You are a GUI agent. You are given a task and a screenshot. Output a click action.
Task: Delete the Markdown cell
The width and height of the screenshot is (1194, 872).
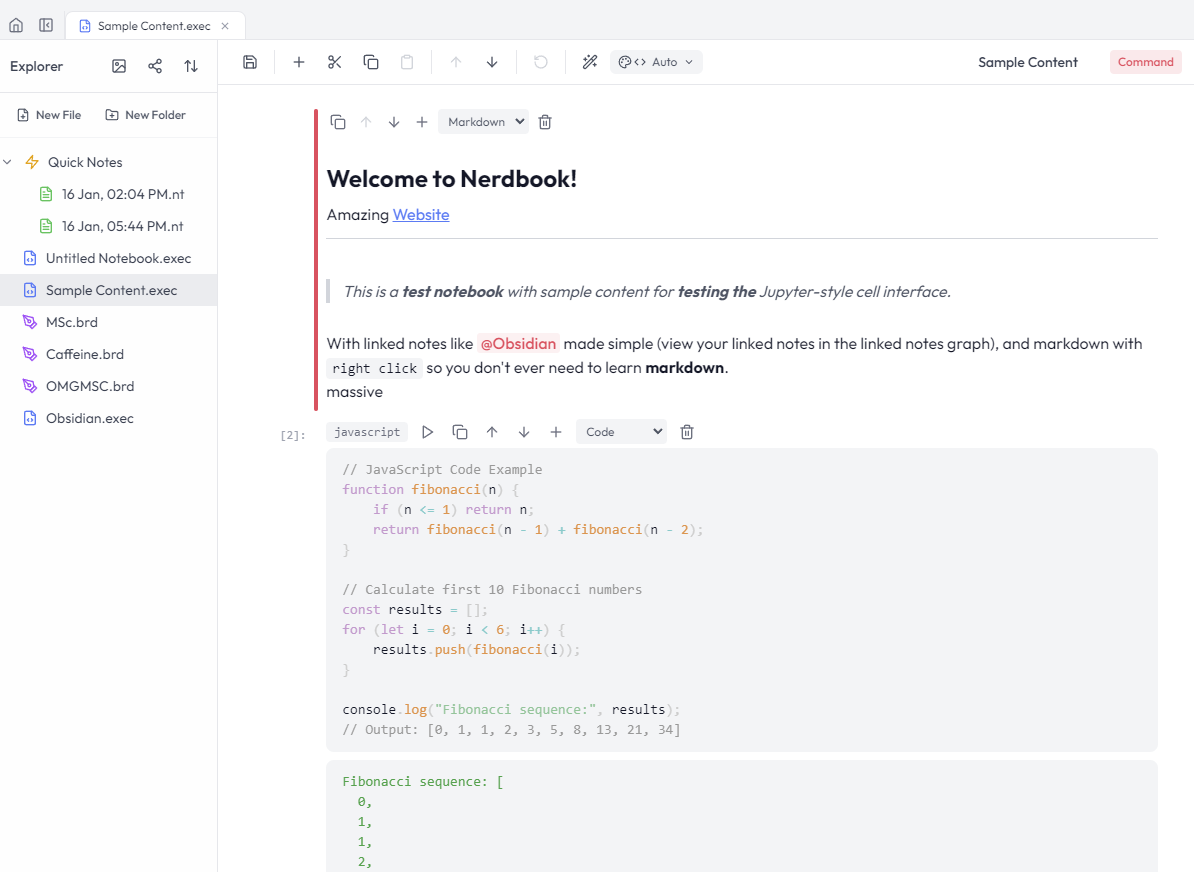(545, 122)
